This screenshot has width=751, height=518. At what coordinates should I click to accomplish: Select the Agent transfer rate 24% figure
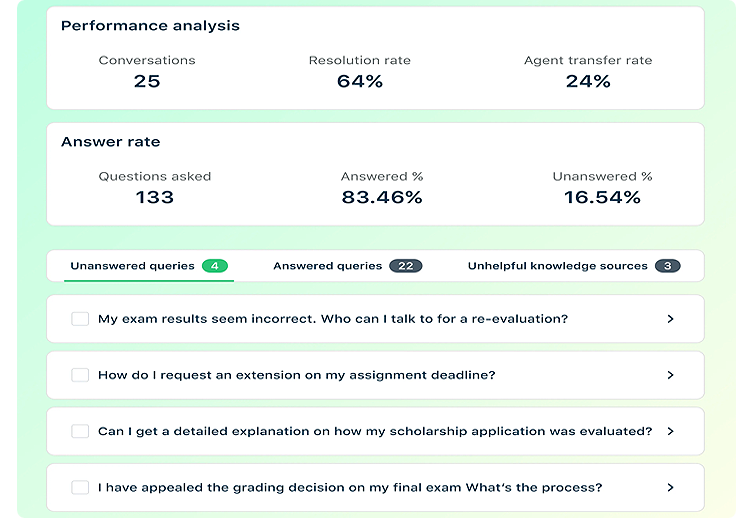click(588, 82)
